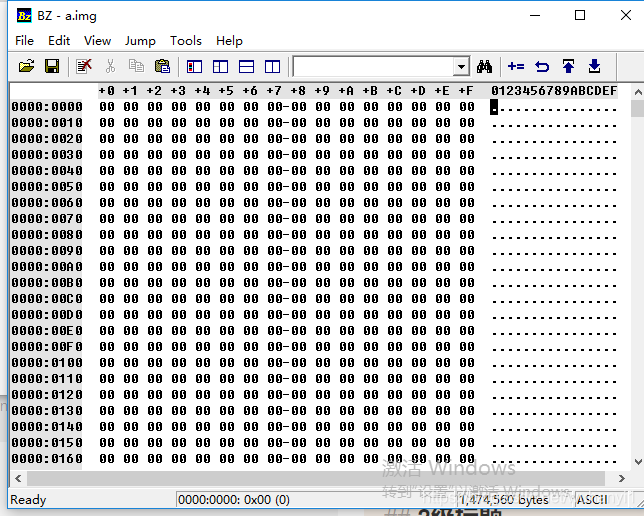Click the 0123456789ABCDEF ASCII header
Screen dimensions: 644x516
[554, 91]
